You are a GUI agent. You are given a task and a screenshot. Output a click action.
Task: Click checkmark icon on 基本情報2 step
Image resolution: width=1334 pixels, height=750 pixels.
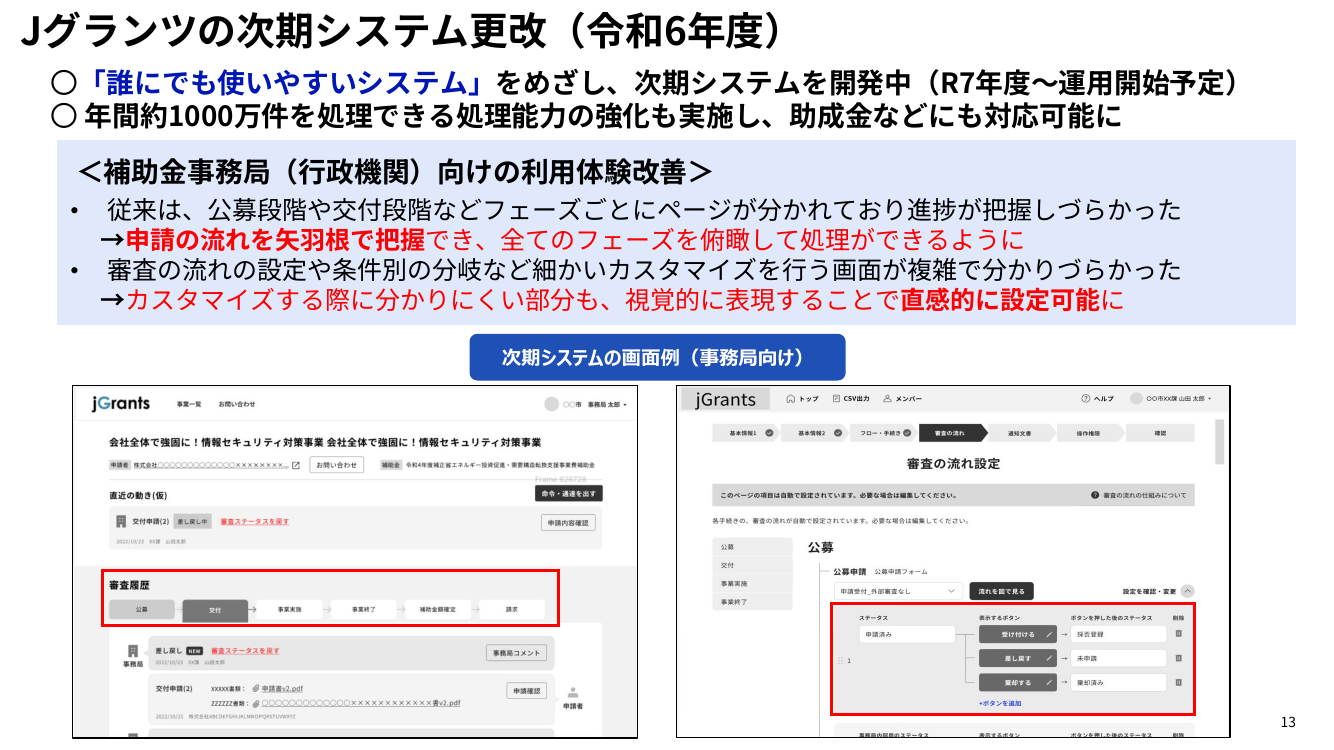pos(836,434)
